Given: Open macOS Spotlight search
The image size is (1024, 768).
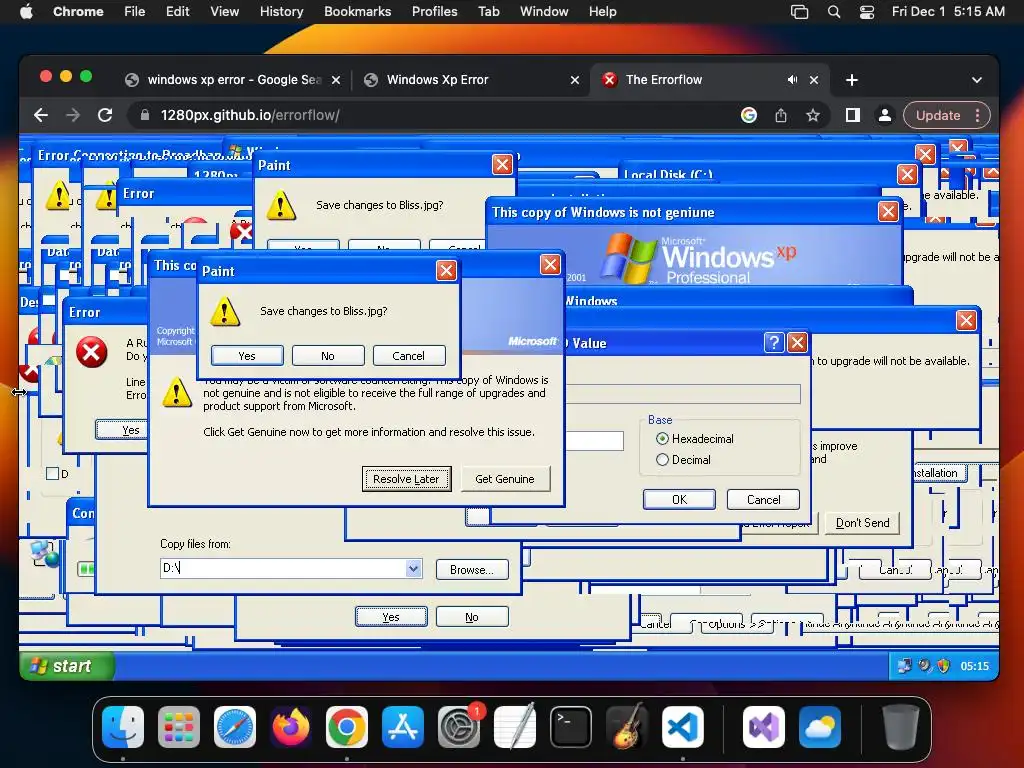Looking at the screenshot, I should pyautogui.click(x=834, y=12).
